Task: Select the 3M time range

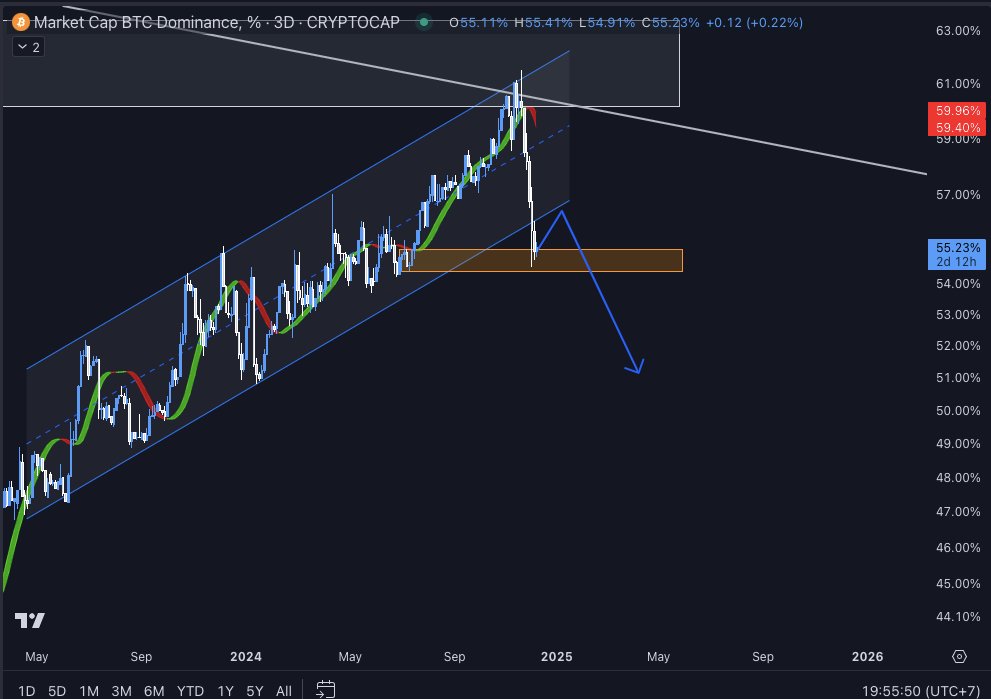Action: [x=121, y=691]
